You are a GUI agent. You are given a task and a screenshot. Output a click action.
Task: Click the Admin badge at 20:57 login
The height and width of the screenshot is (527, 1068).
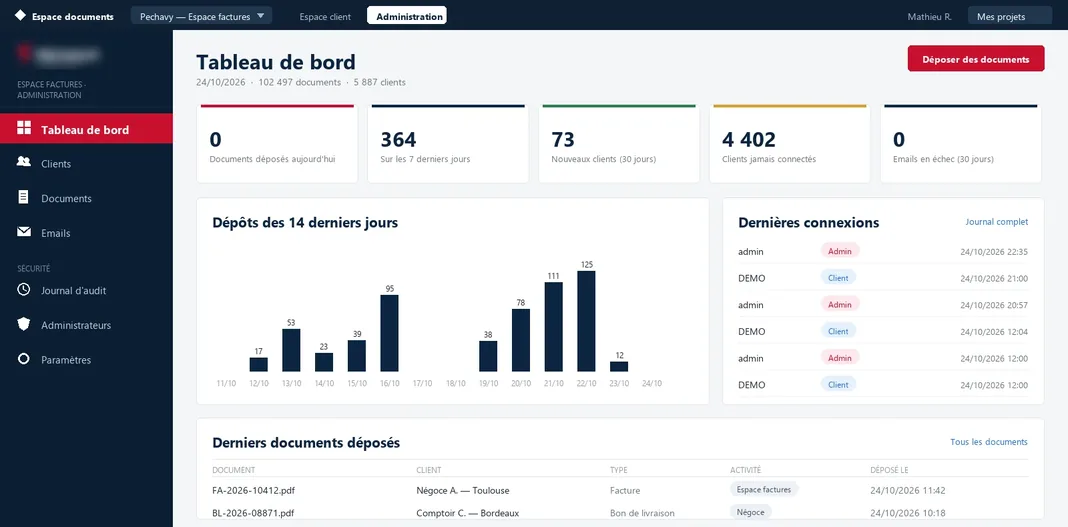[840, 304]
